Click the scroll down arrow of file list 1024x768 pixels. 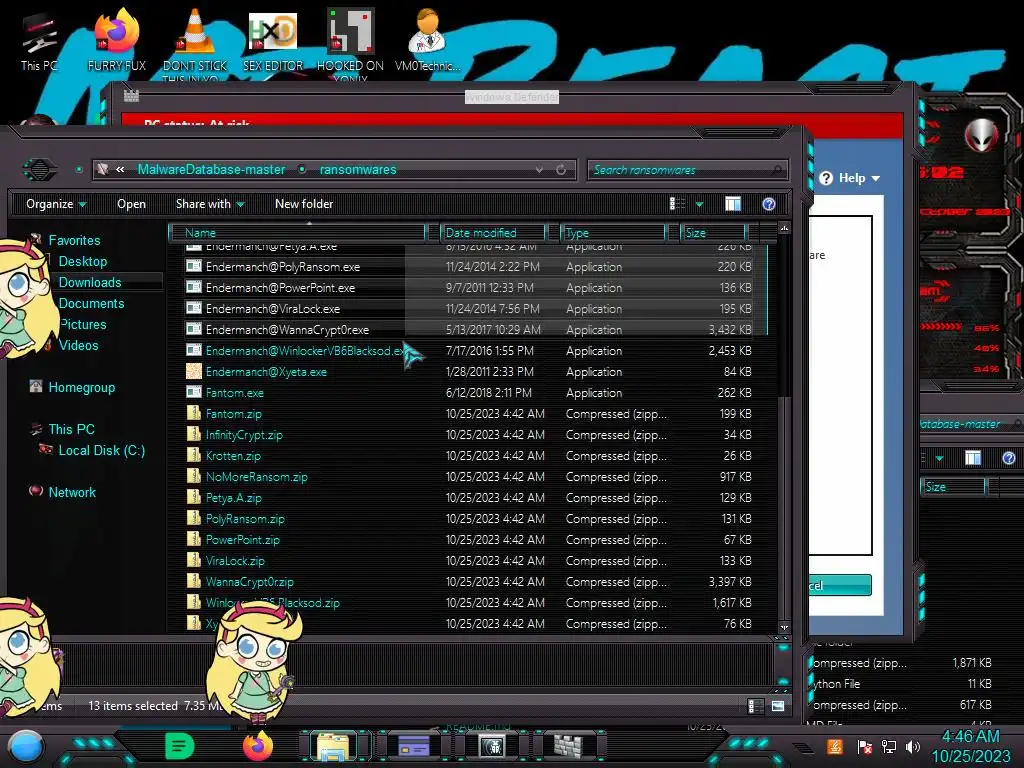tap(784, 627)
